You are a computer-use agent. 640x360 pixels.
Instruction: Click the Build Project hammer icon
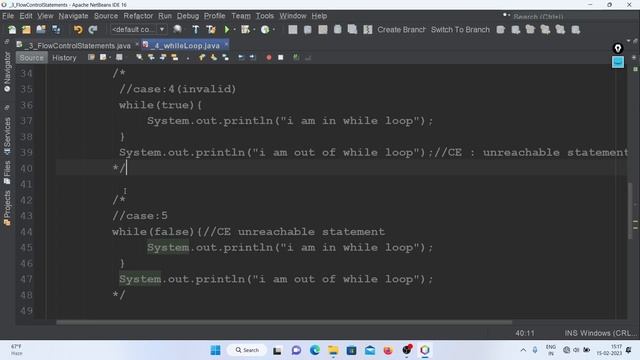click(196, 29)
